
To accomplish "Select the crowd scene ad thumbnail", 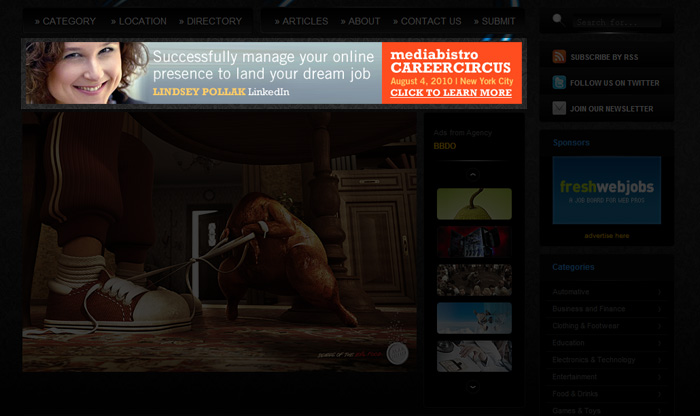I will (x=474, y=280).
